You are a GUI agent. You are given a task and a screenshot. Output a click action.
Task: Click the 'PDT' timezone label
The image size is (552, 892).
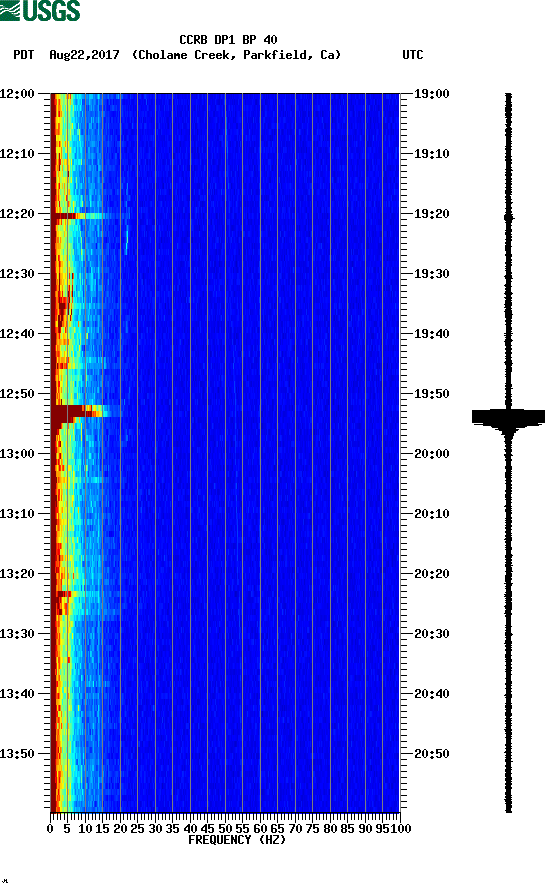23,55
